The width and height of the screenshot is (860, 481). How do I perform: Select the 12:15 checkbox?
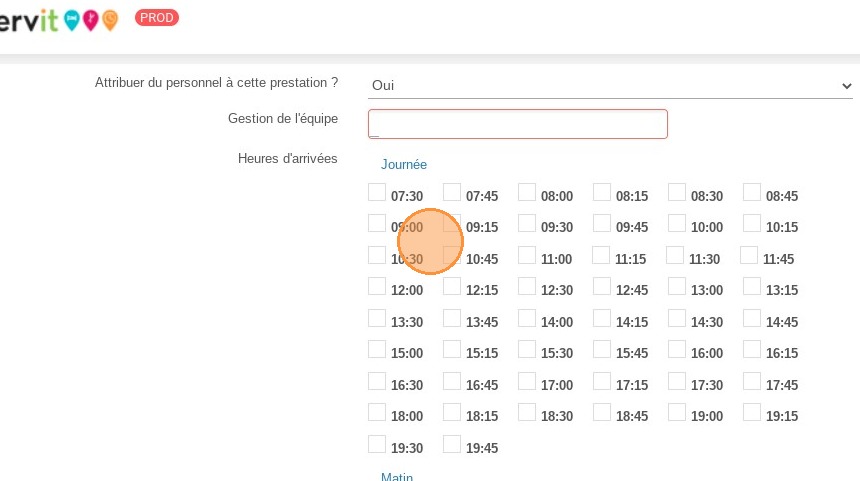(x=452, y=286)
